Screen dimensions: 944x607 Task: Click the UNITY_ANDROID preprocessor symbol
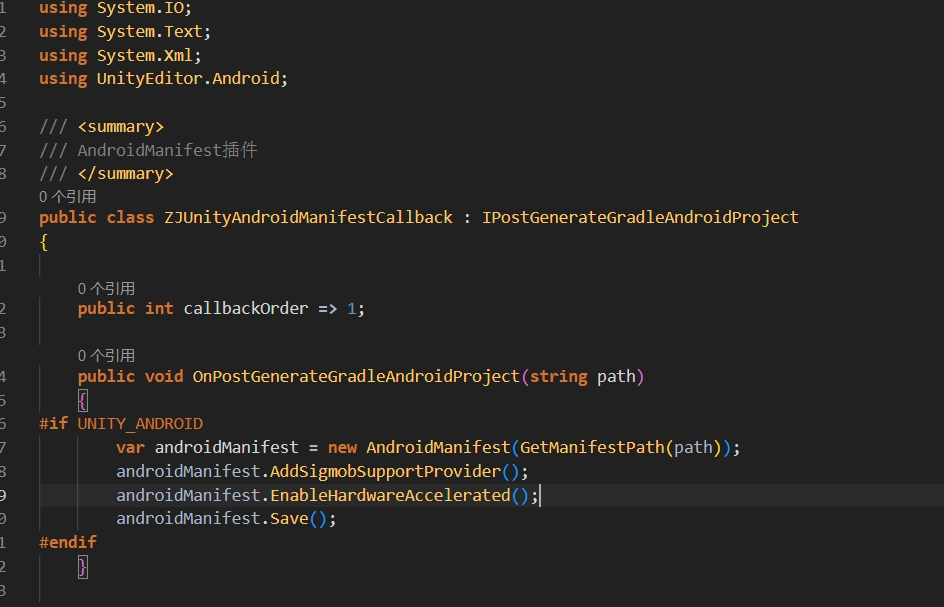(x=140, y=423)
